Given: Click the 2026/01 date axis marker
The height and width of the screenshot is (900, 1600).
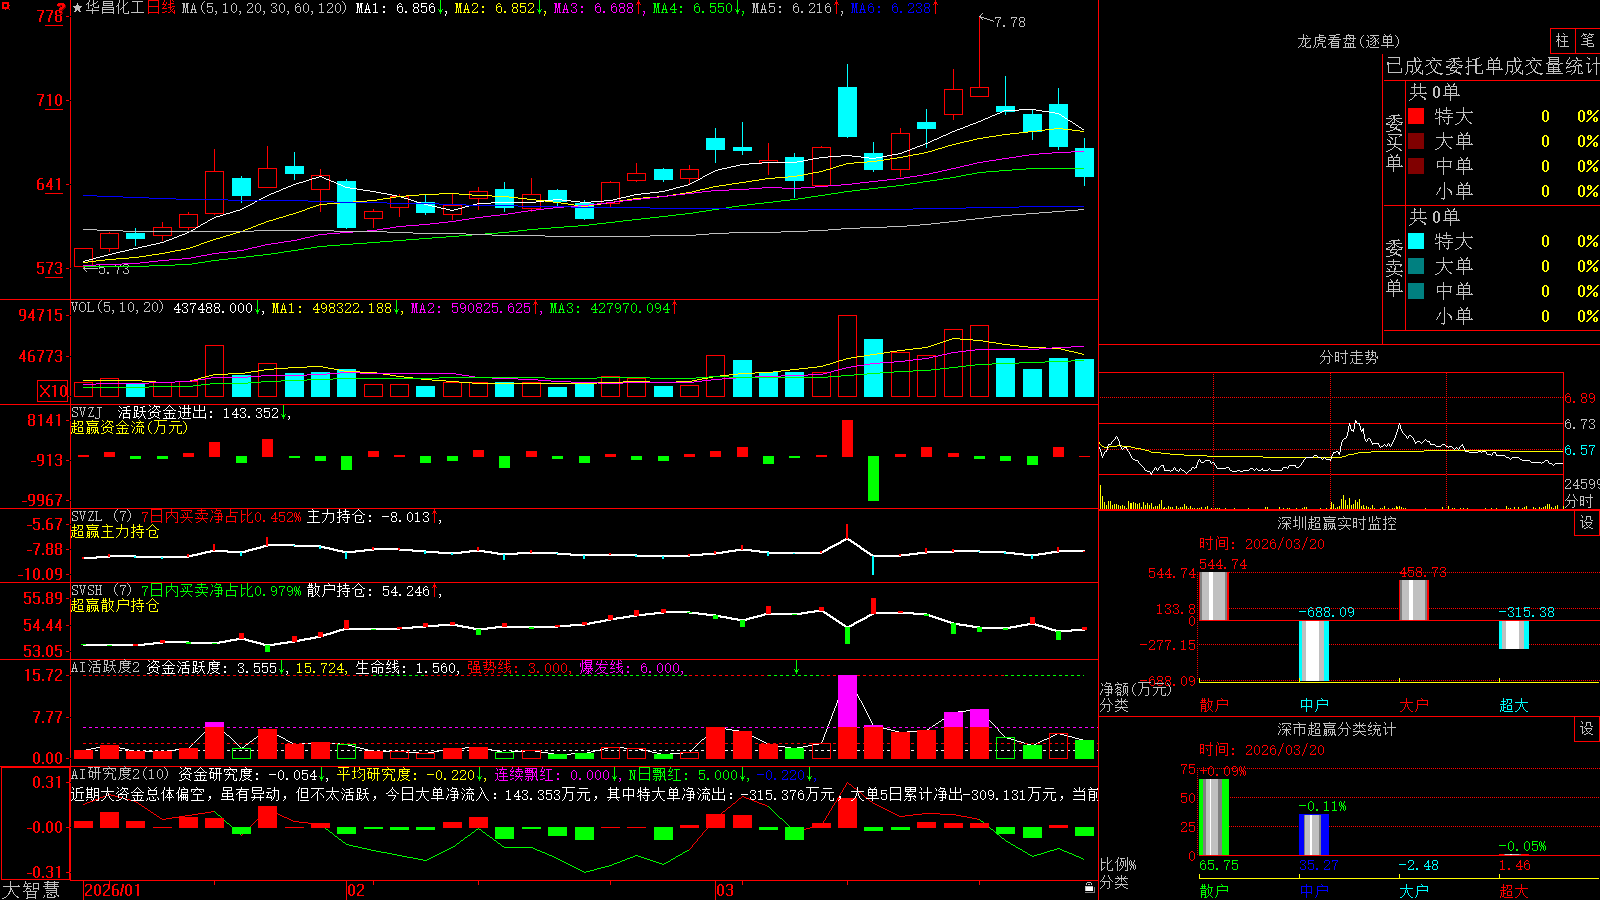Looking at the screenshot, I should pos(113,890).
